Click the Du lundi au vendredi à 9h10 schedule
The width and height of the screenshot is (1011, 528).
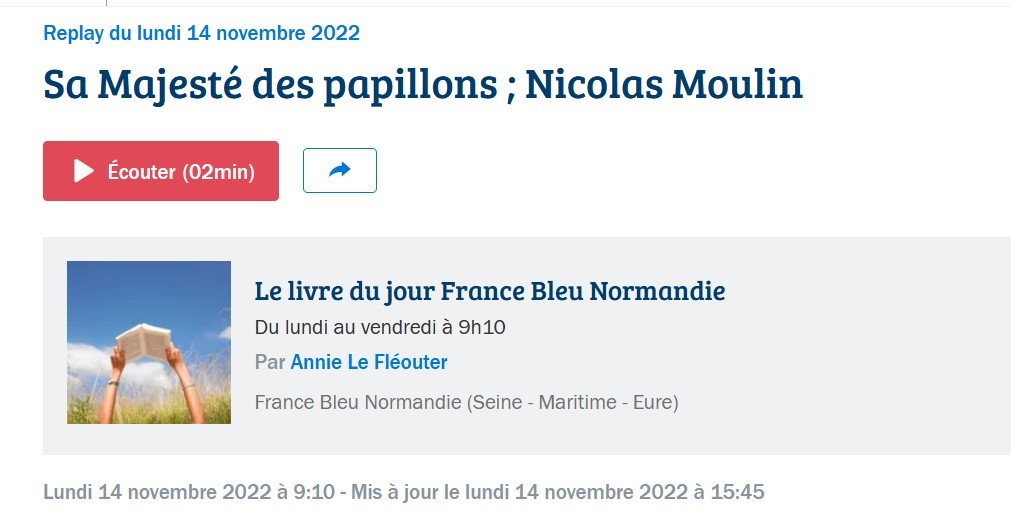click(x=380, y=328)
